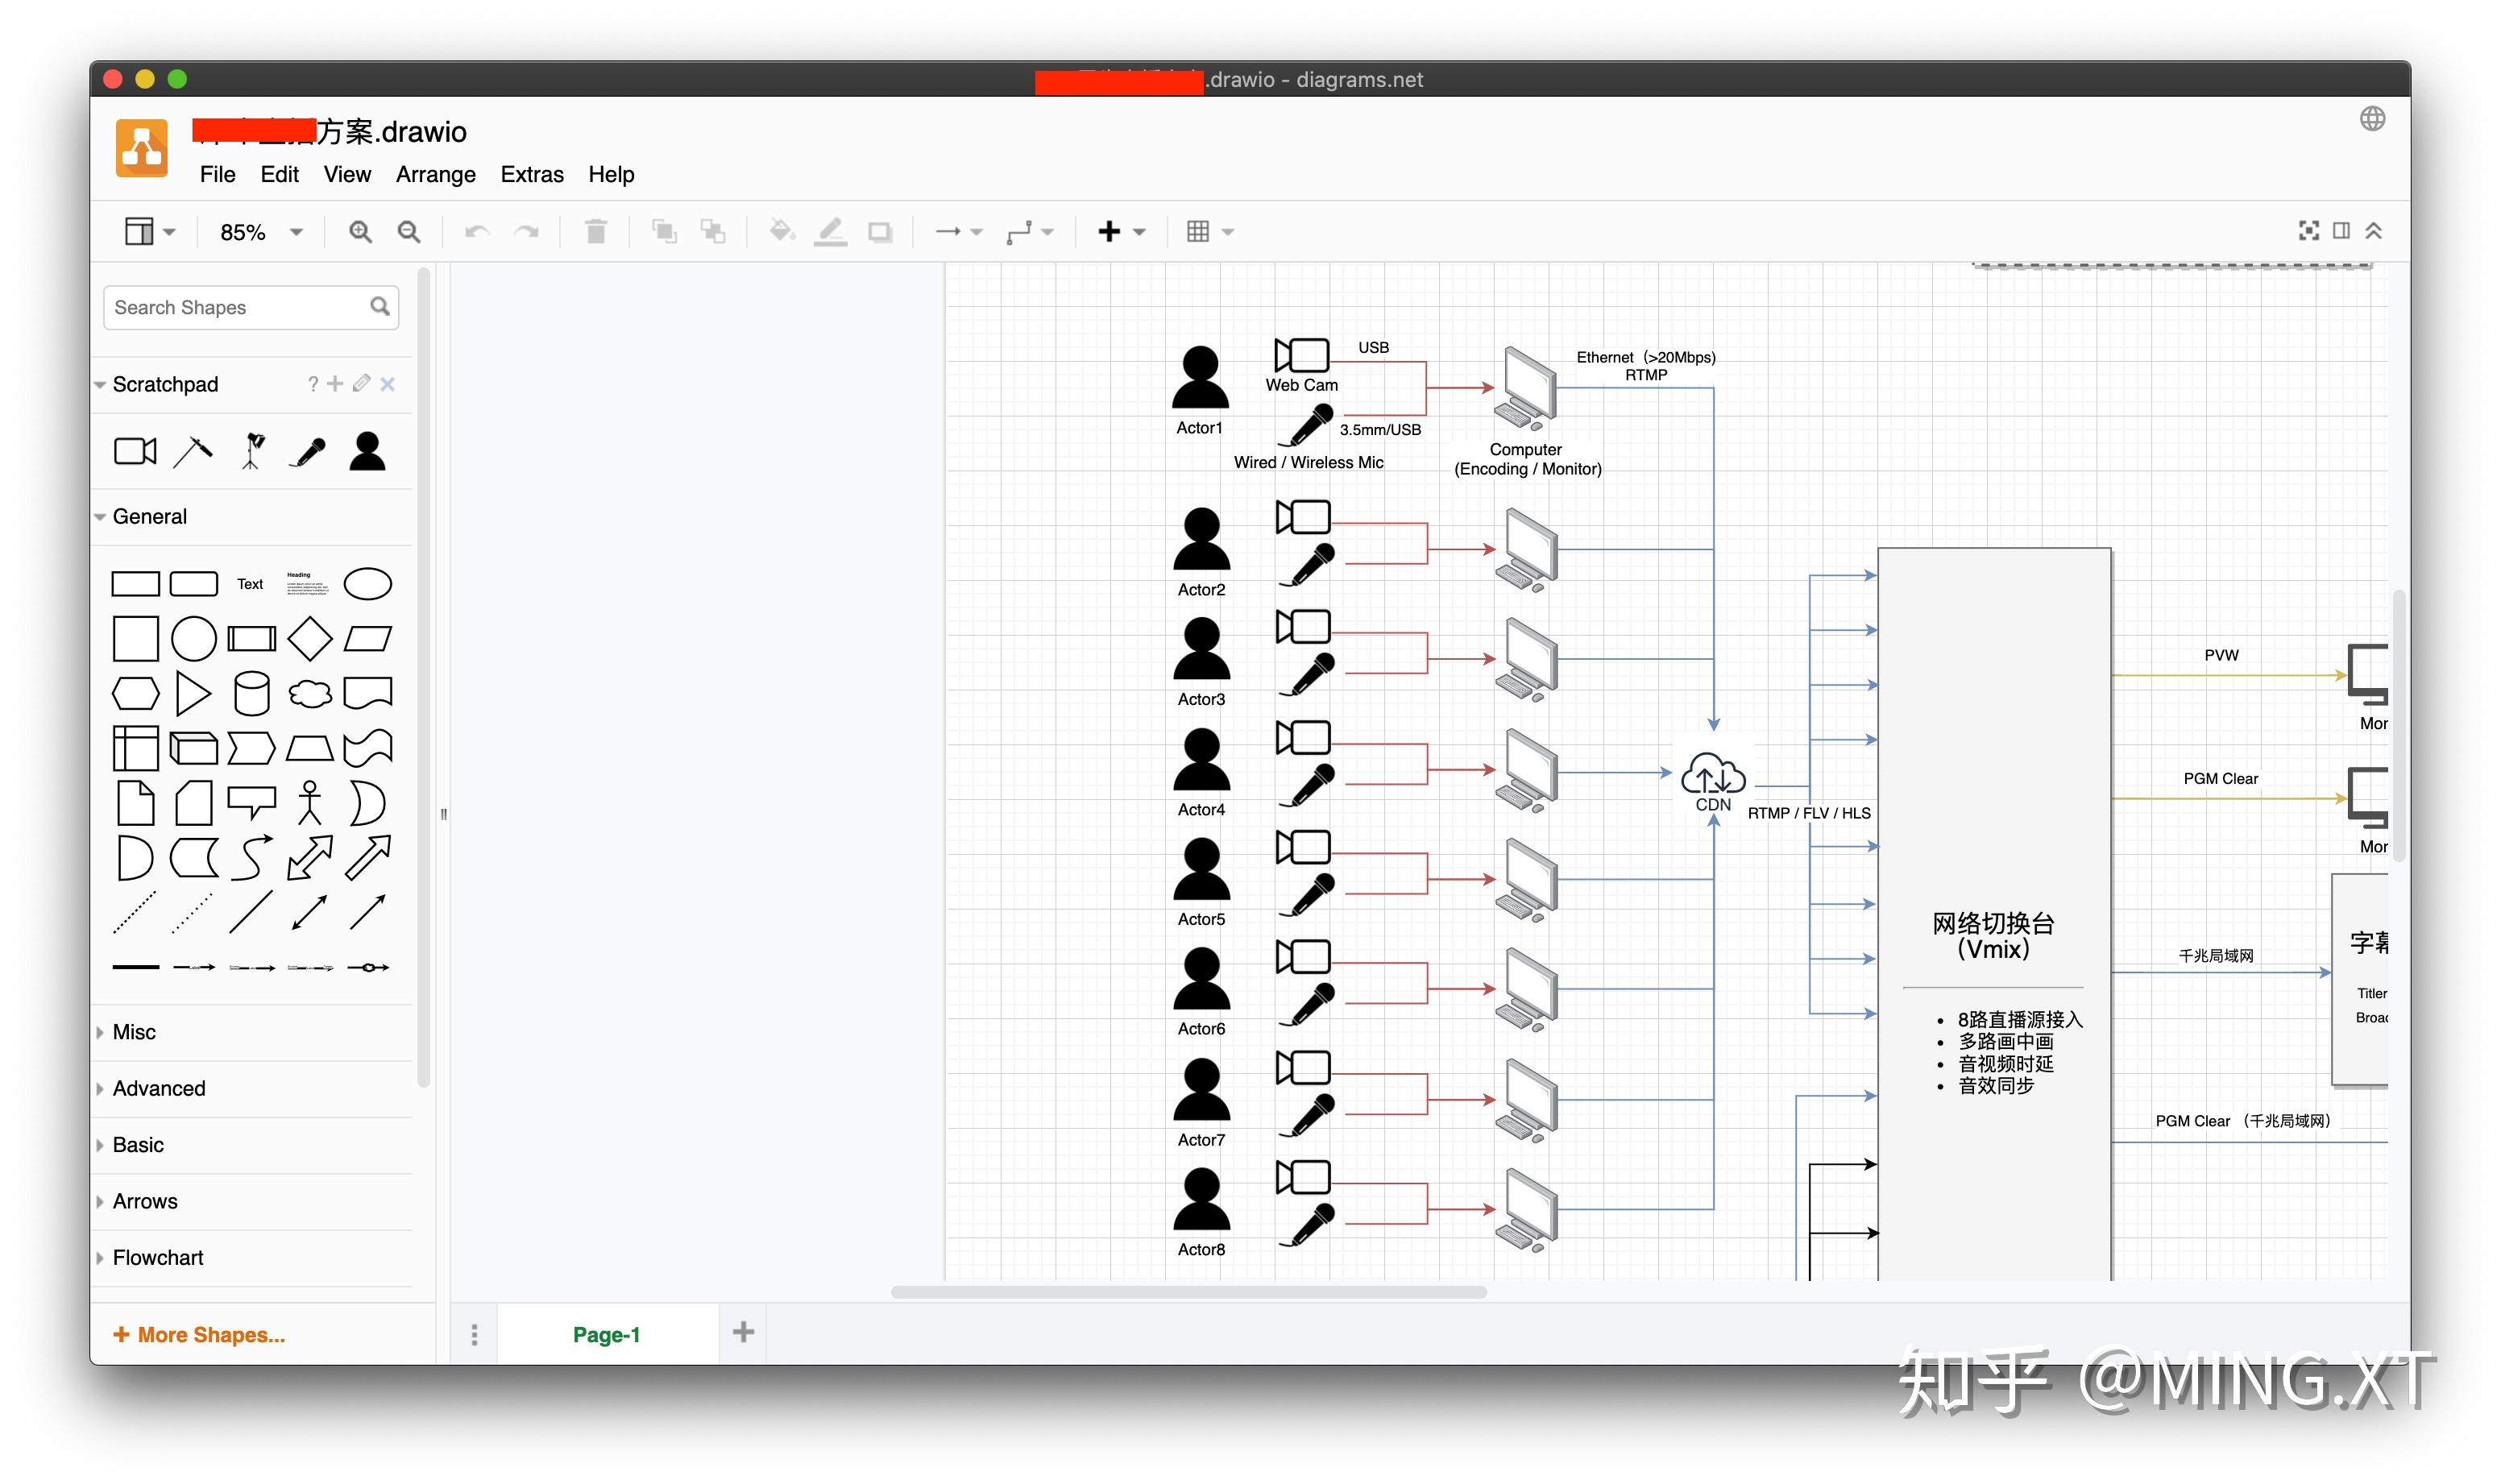Add a new page with plus button
The width and height of the screenshot is (2501, 1484).
pyautogui.click(x=743, y=1332)
